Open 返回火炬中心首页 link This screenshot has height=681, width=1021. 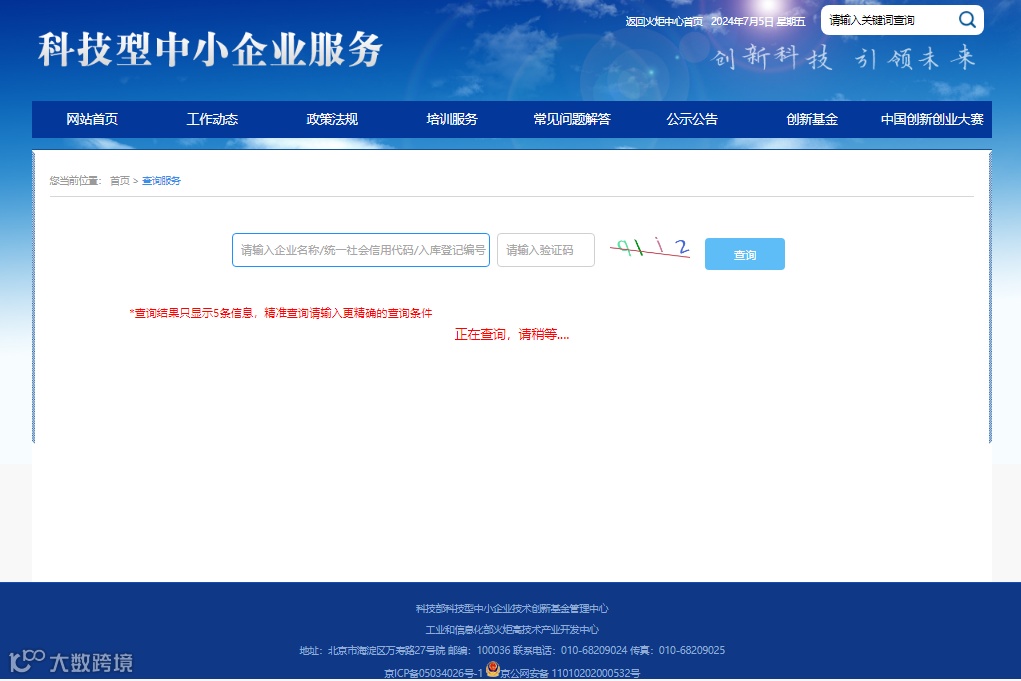pos(664,21)
